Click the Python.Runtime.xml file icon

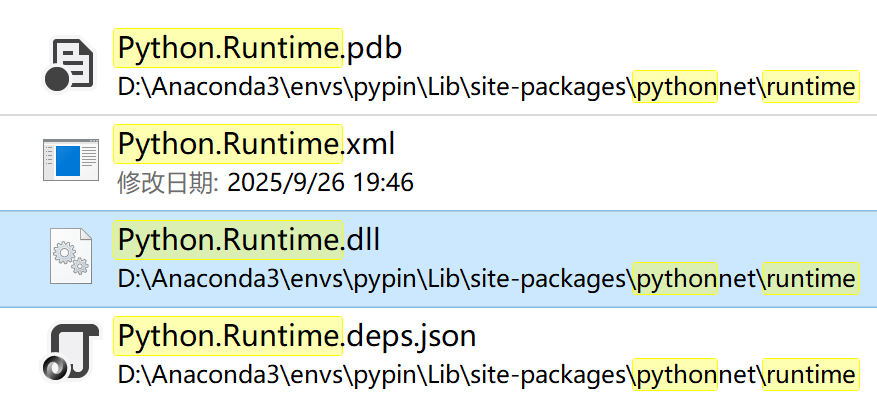coord(71,159)
